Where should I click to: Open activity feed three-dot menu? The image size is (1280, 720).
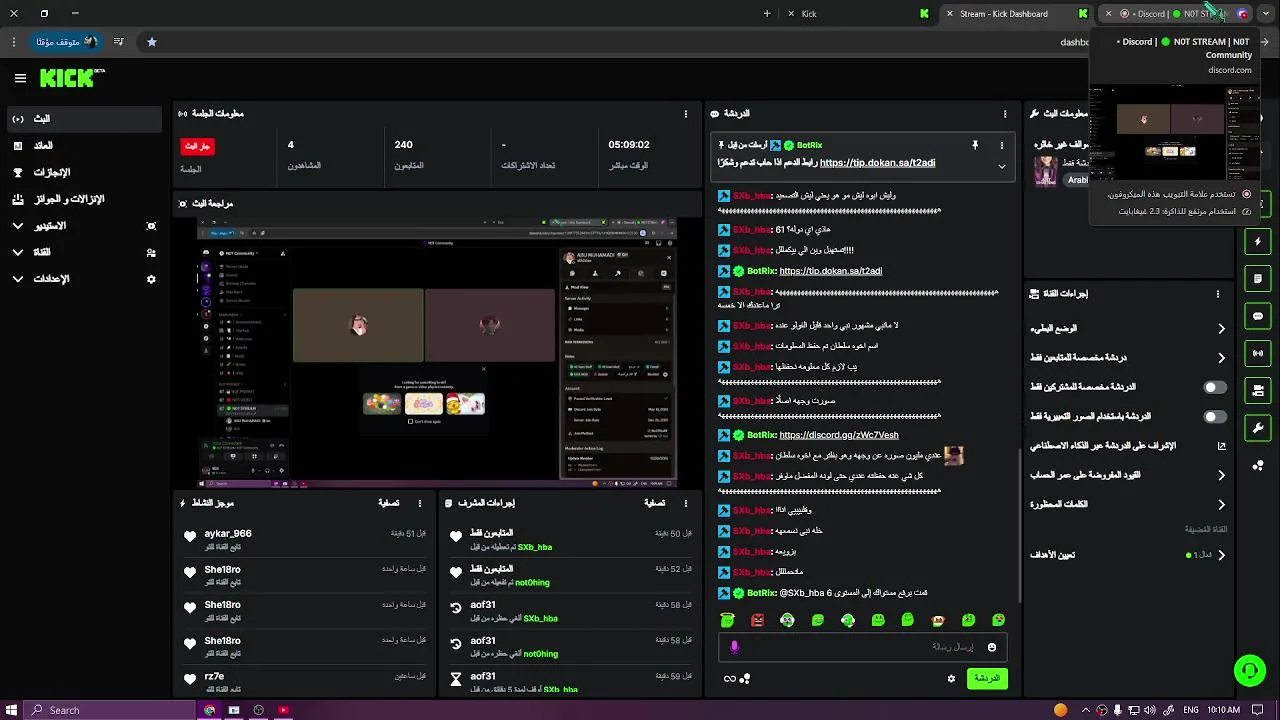[420, 503]
